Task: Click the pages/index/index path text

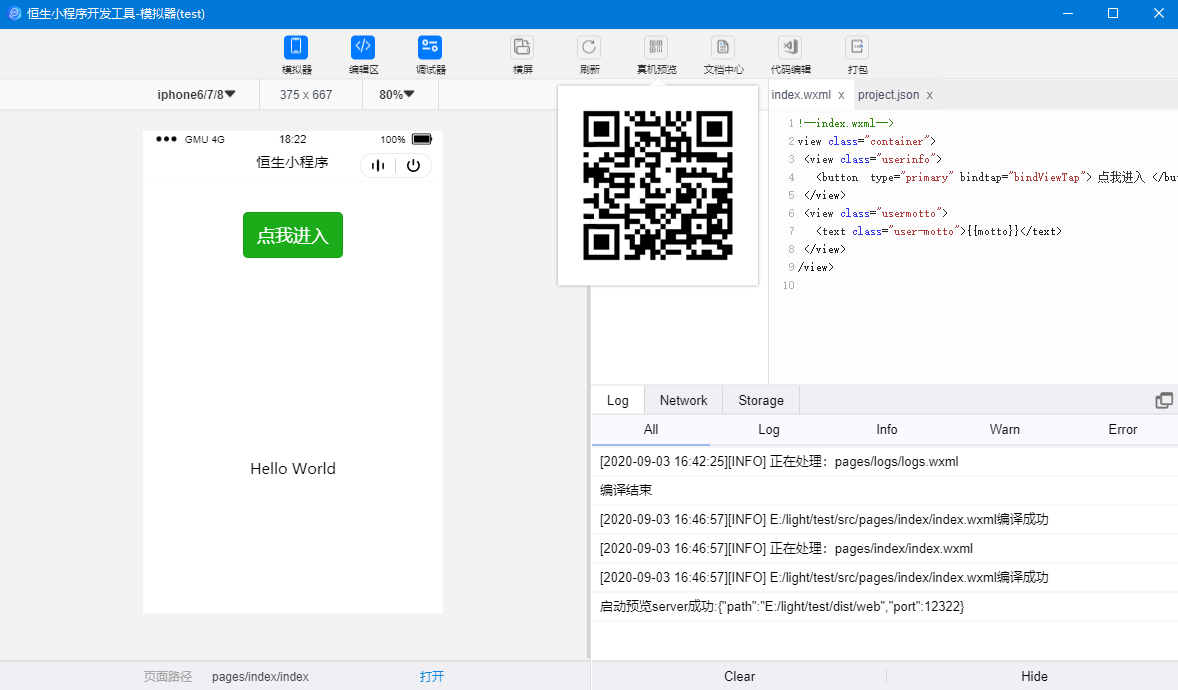Action: pos(260,676)
